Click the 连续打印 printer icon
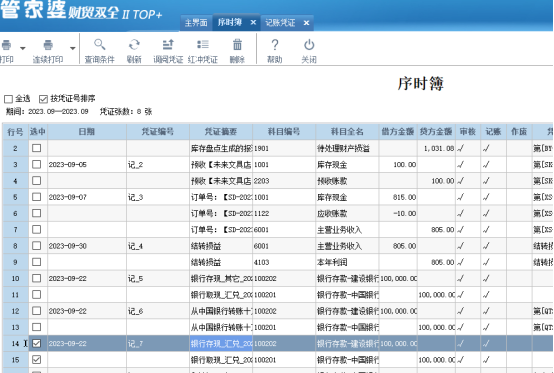Screen dimensions: 554x373 pos(48,45)
